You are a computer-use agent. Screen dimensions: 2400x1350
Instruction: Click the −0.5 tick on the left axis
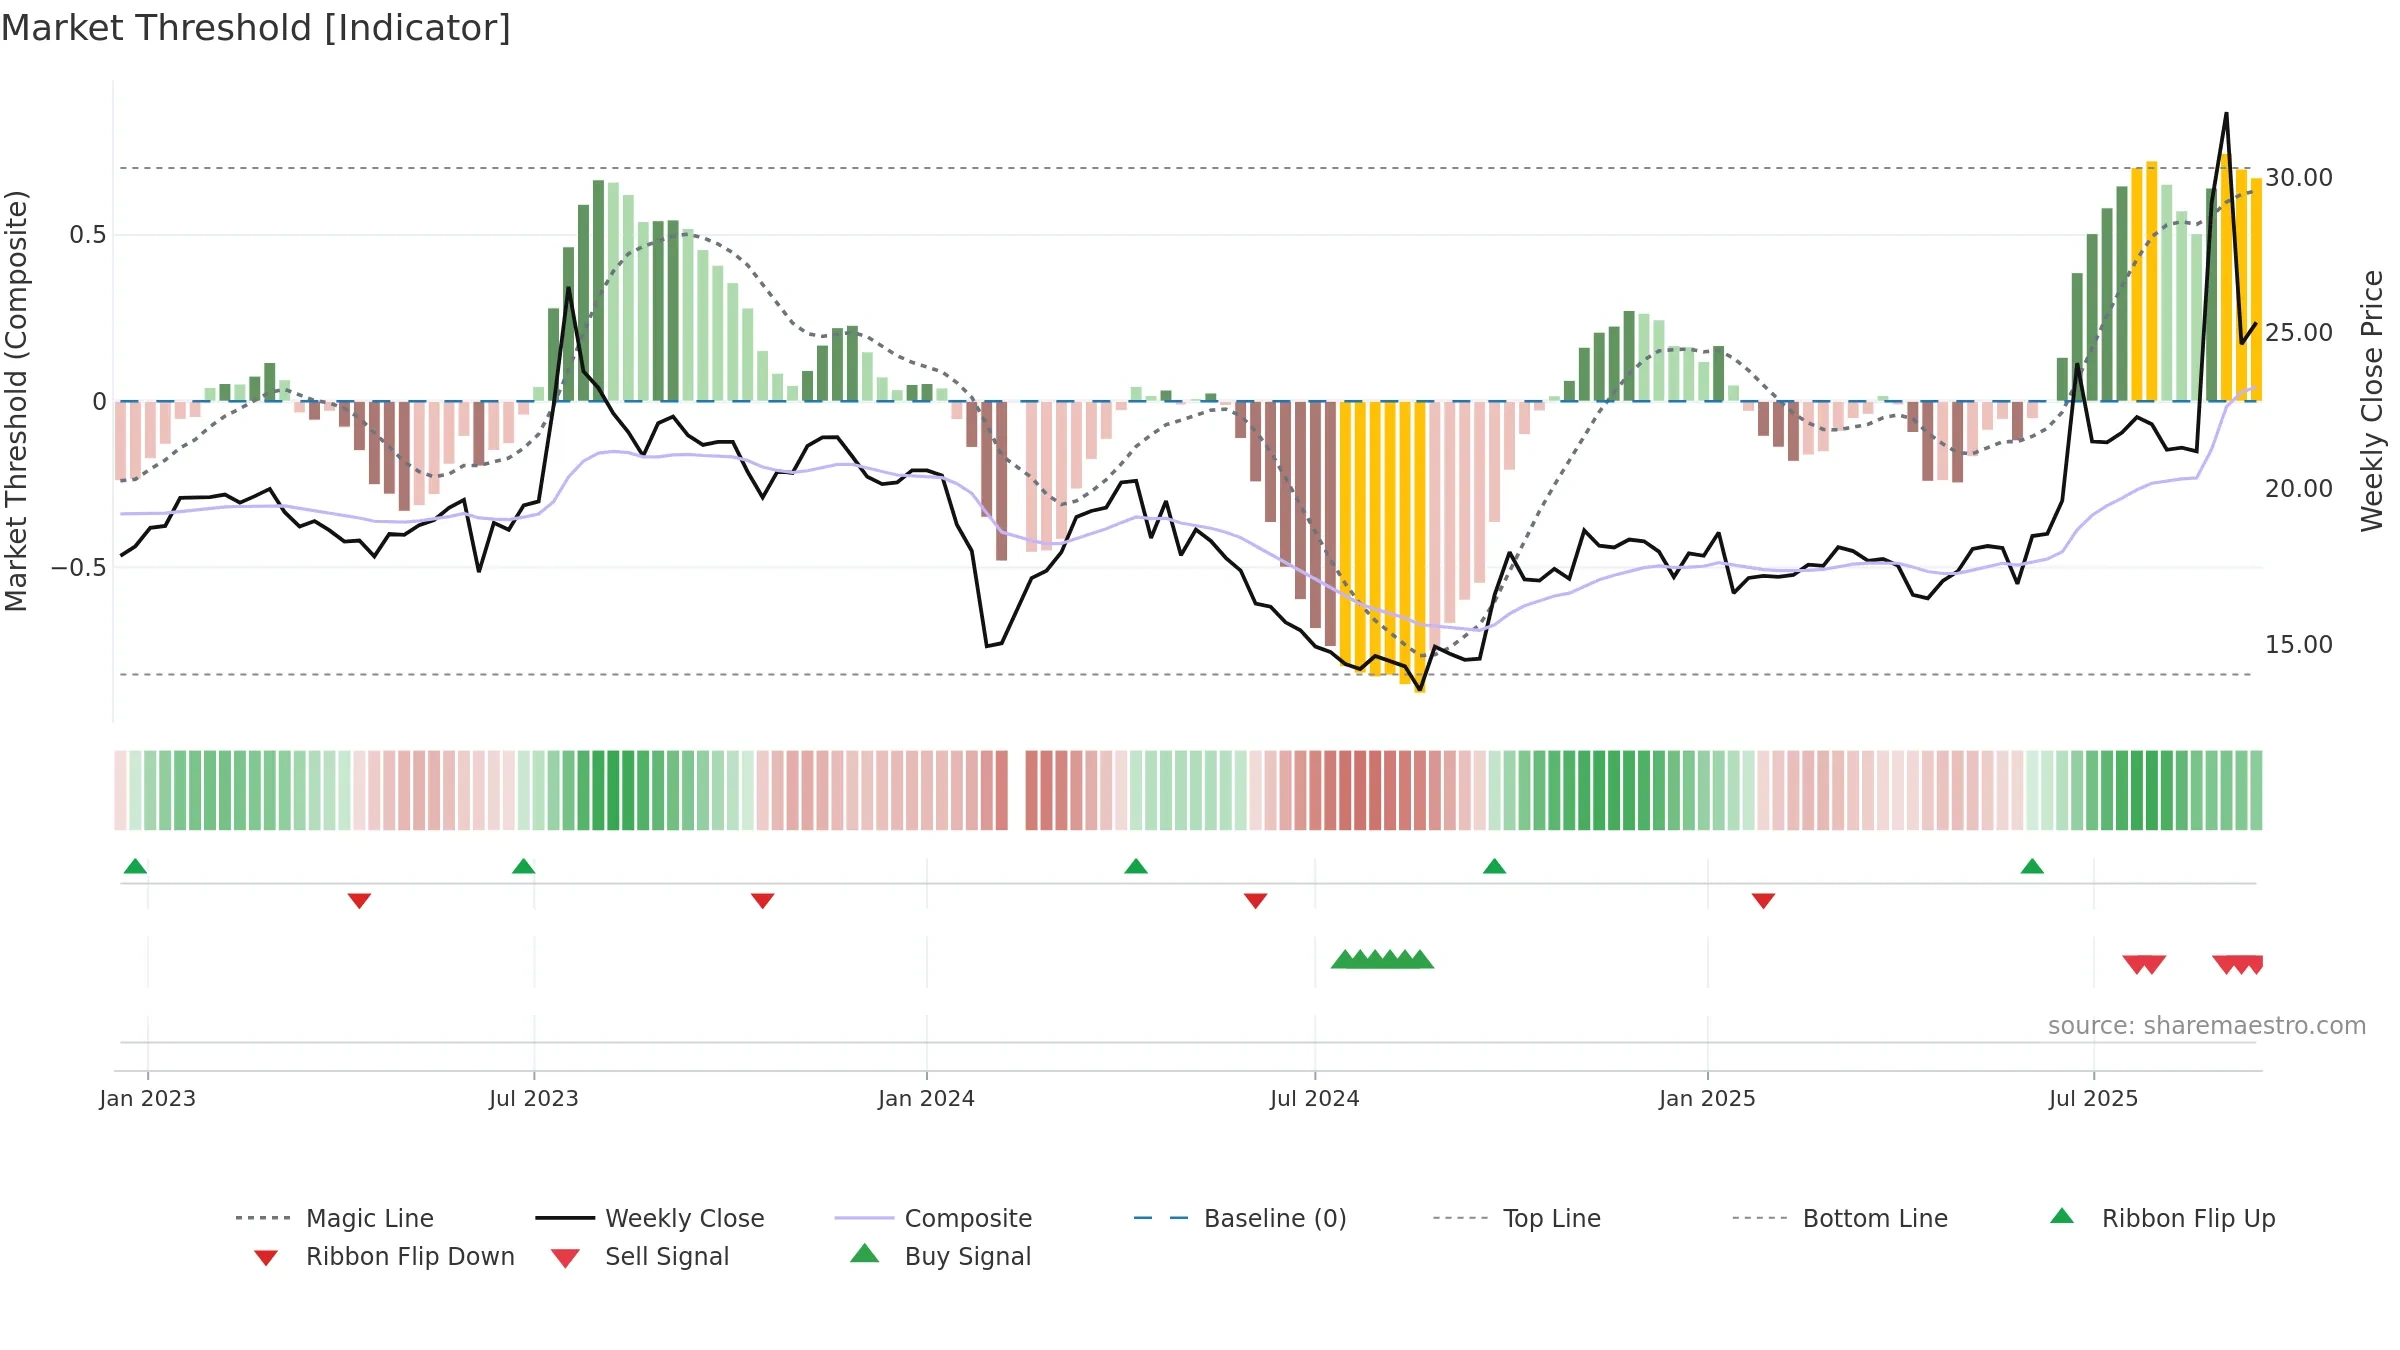(x=78, y=568)
